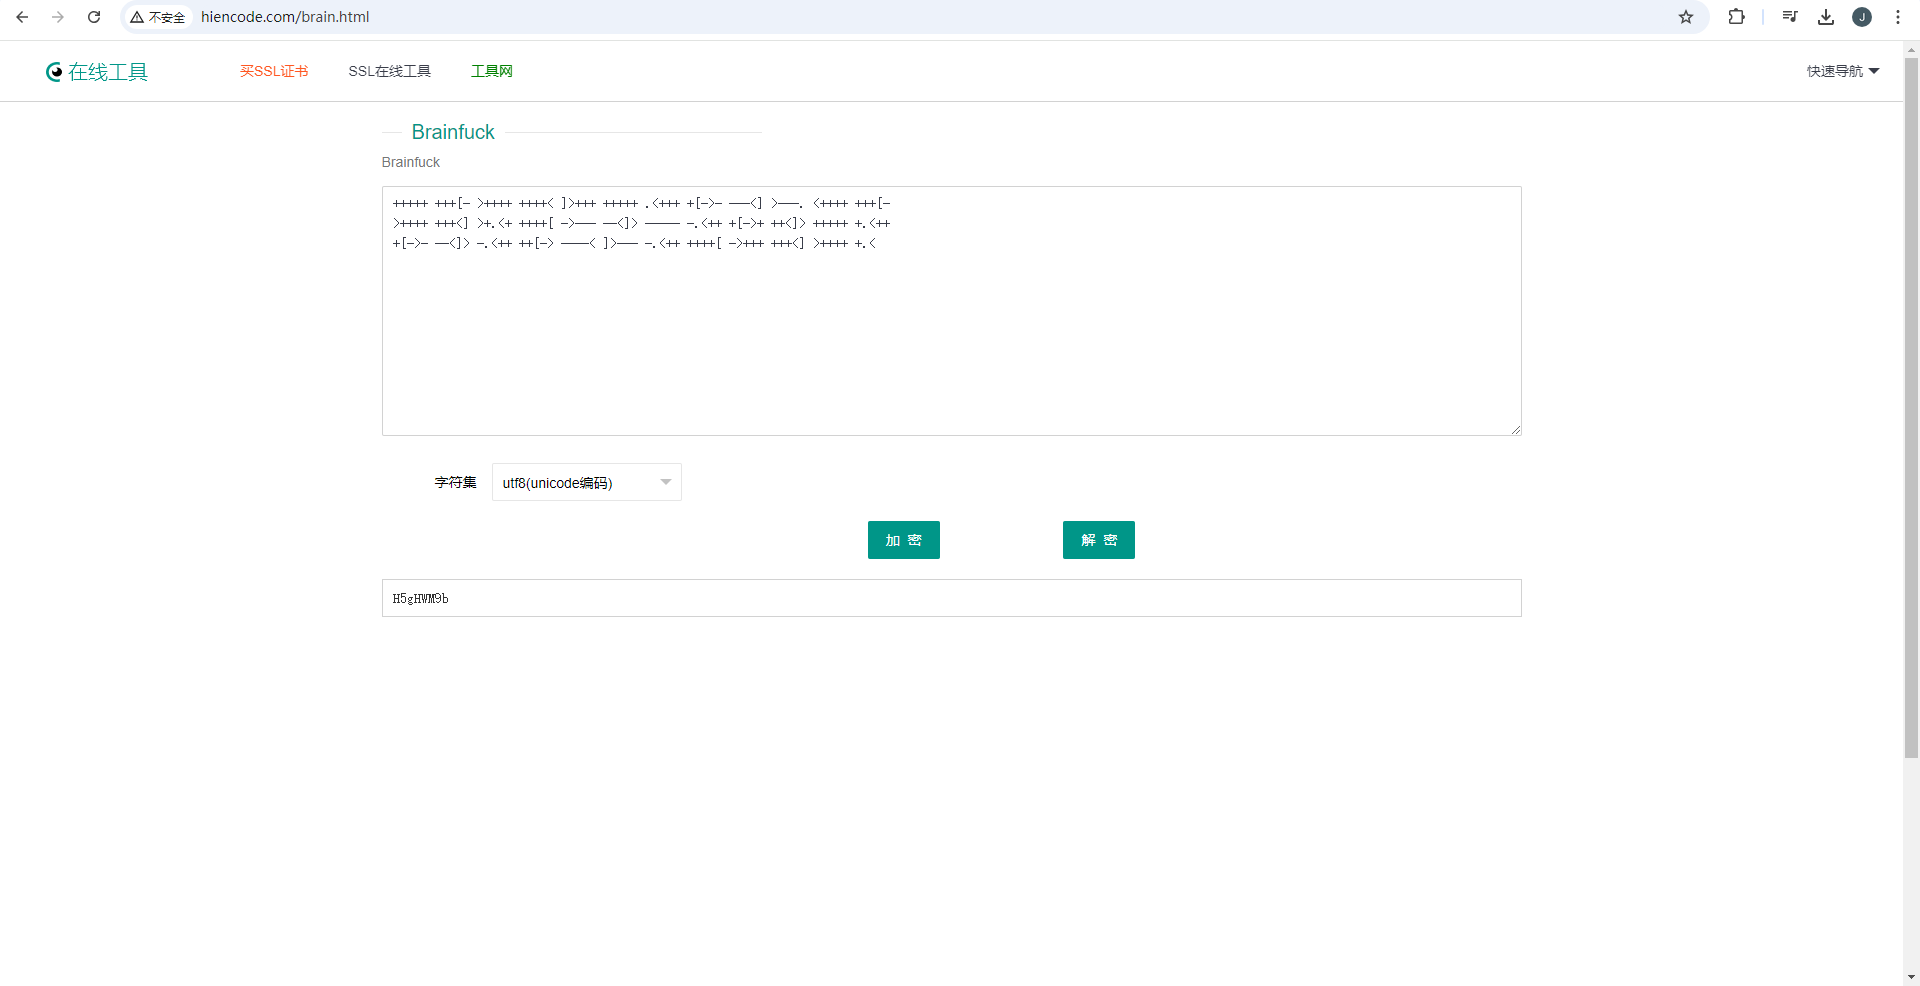Open the SSL在线工具 navigation item

(389, 71)
